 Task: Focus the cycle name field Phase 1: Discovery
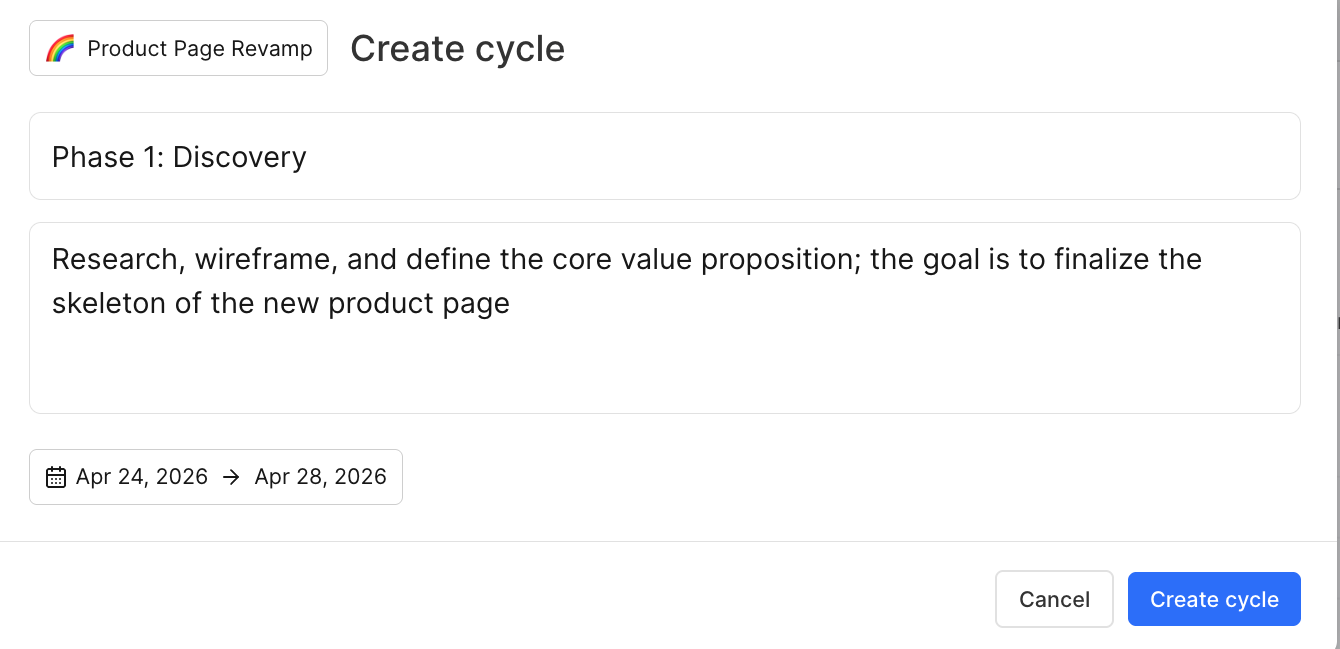[400, 156]
